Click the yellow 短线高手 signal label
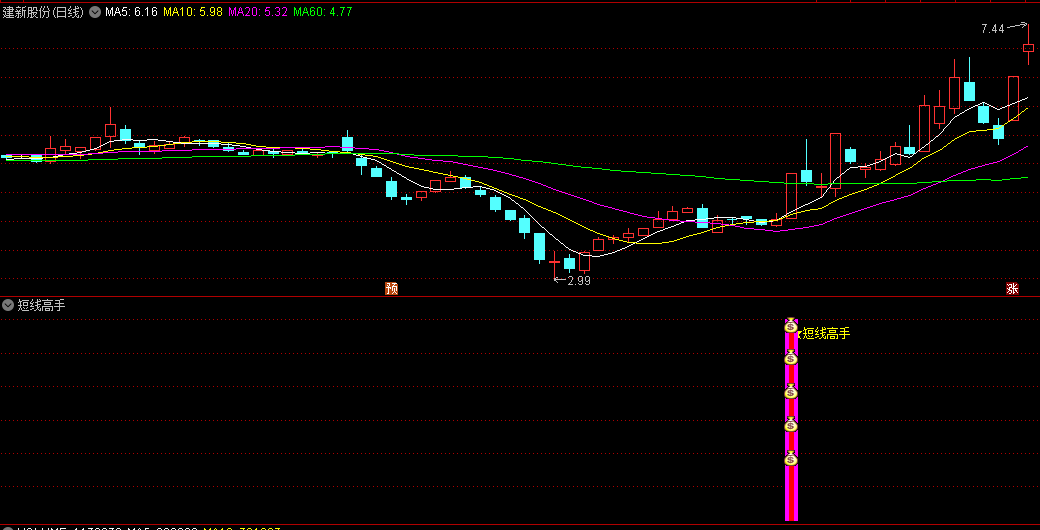Viewport: 1040px width, 530px height. tap(826, 334)
